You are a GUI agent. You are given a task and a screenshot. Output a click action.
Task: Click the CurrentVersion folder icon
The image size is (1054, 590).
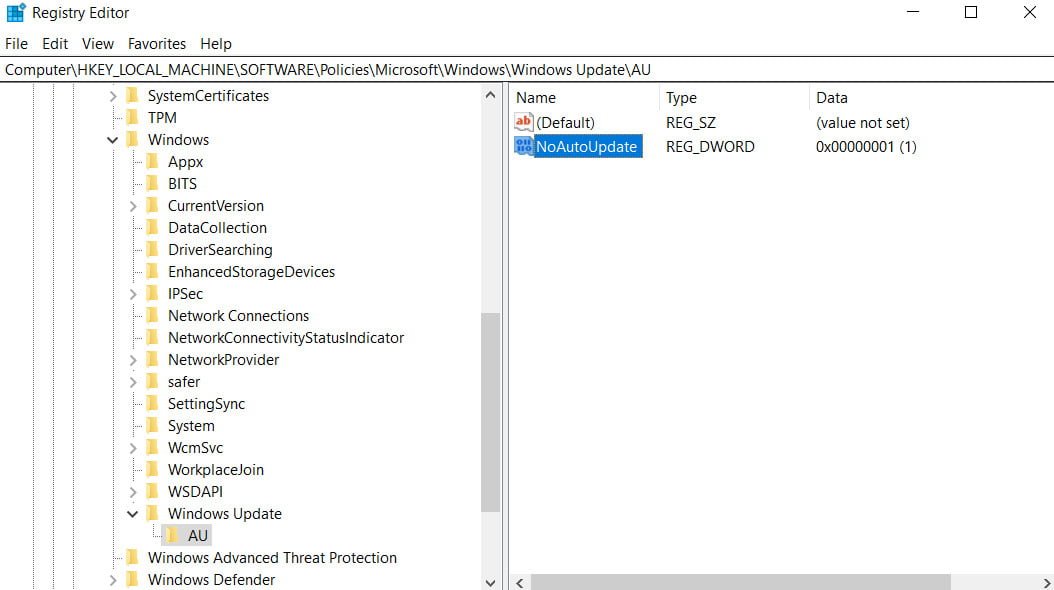(153, 206)
